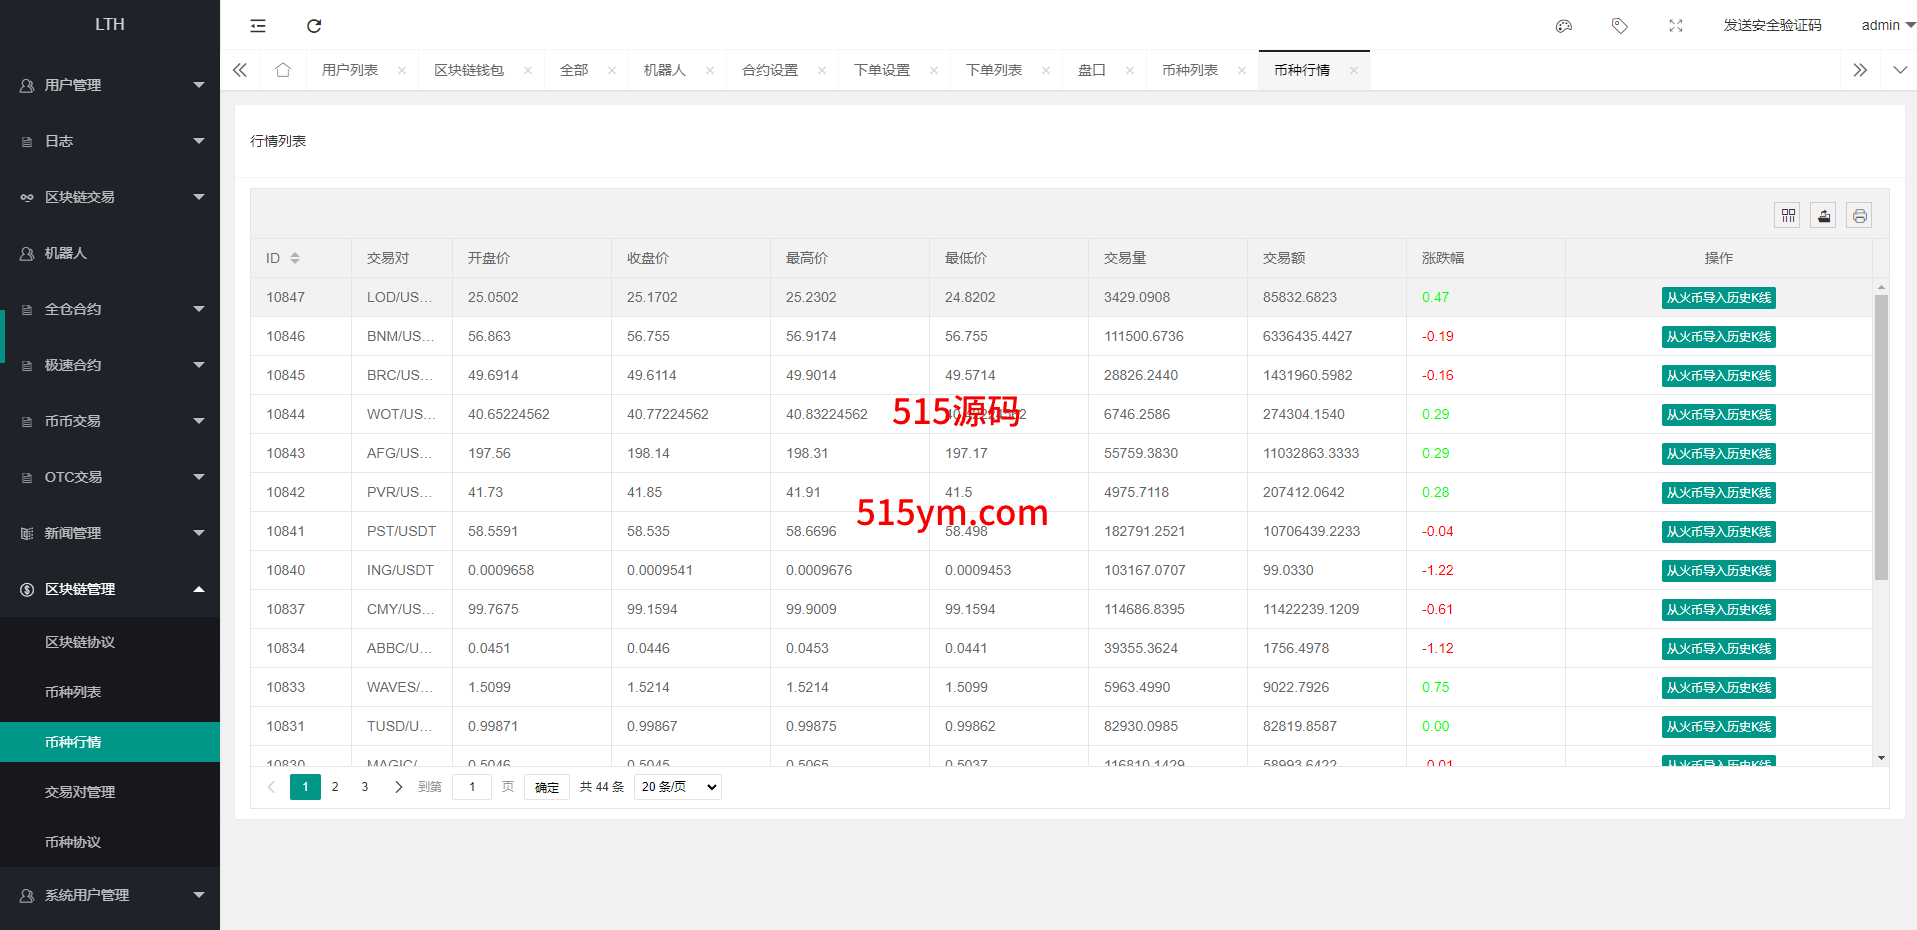
Task: Open the theme palette icon
Action: tap(1564, 26)
